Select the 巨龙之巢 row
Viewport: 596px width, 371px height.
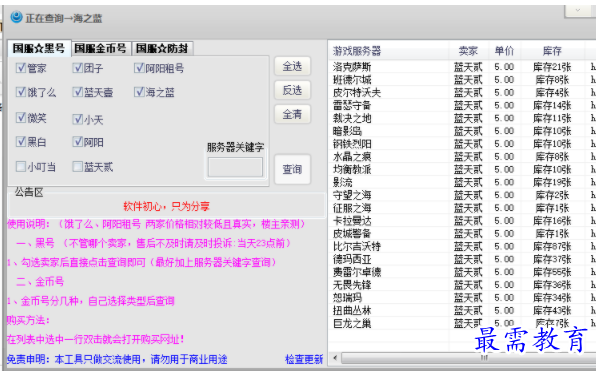coord(462,323)
